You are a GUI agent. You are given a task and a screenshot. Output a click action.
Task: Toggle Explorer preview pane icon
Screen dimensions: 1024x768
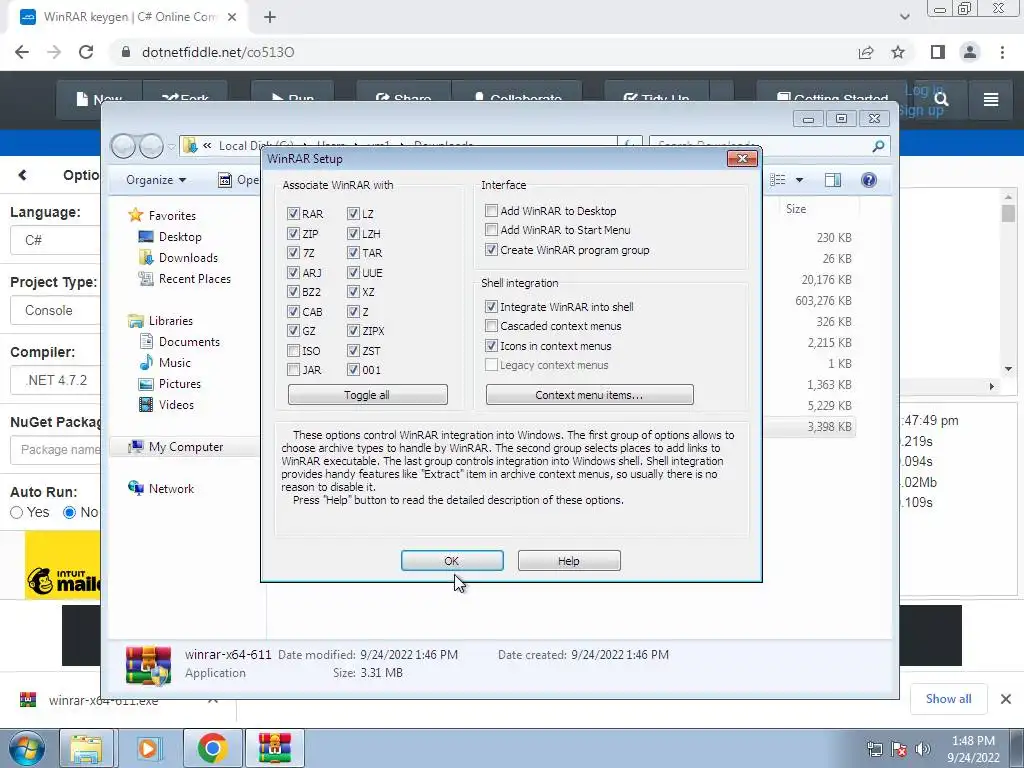click(x=833, y=180)
